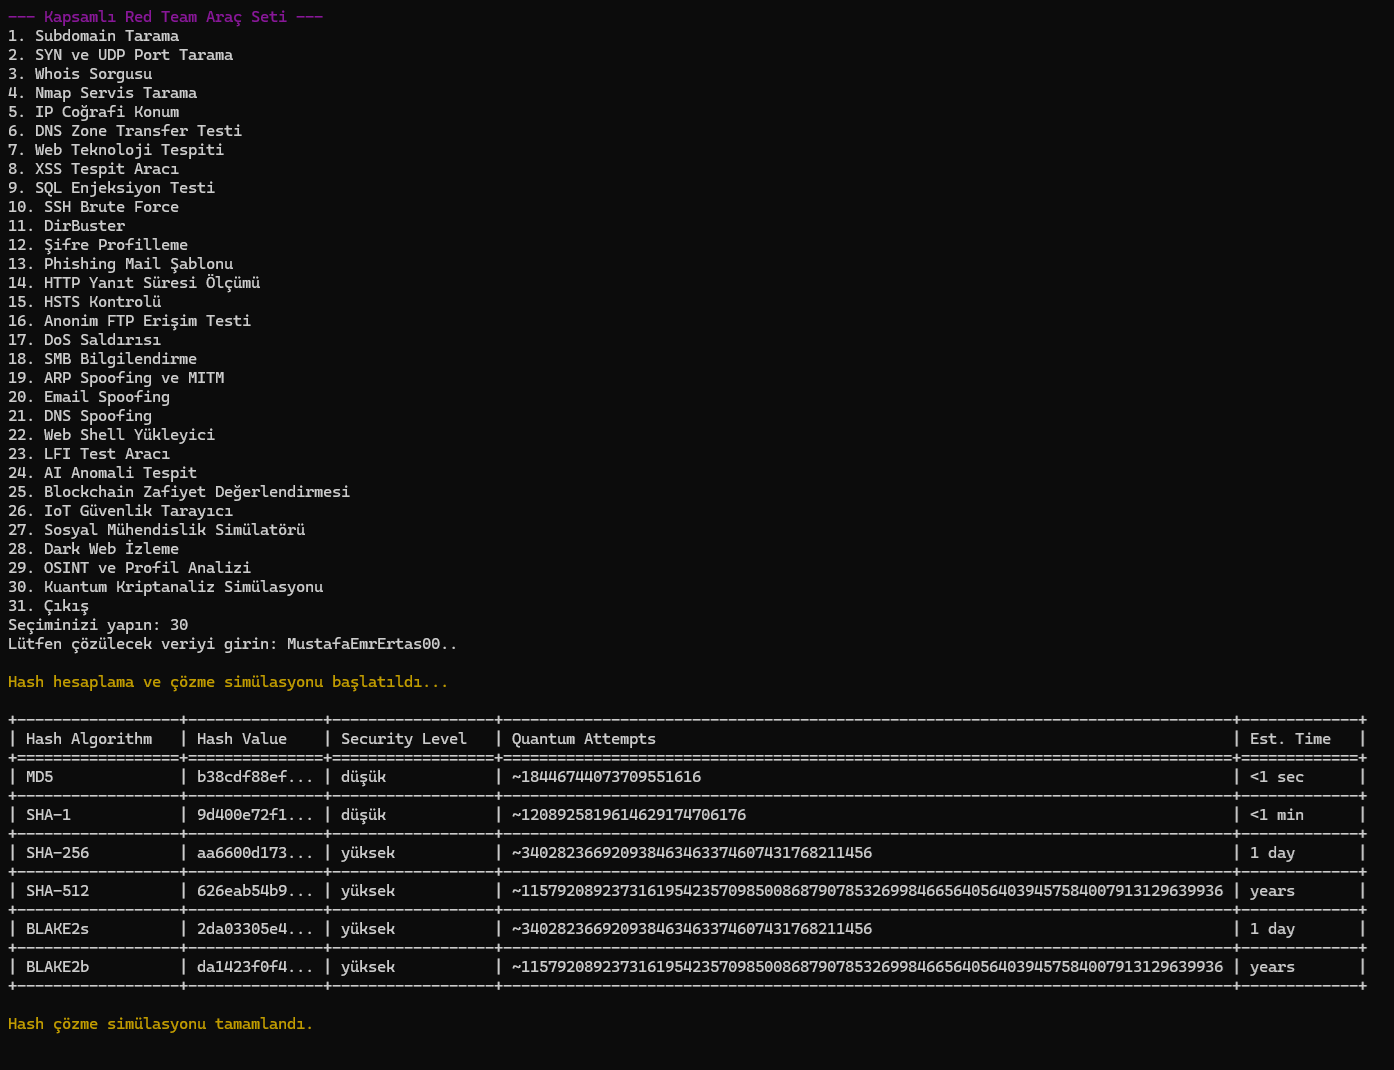Click the entered value 'MustafaEmrErtas00..'
The height and width of the screenshot is (1070, 1394).
pyautogui.click(x=372, y=644)
